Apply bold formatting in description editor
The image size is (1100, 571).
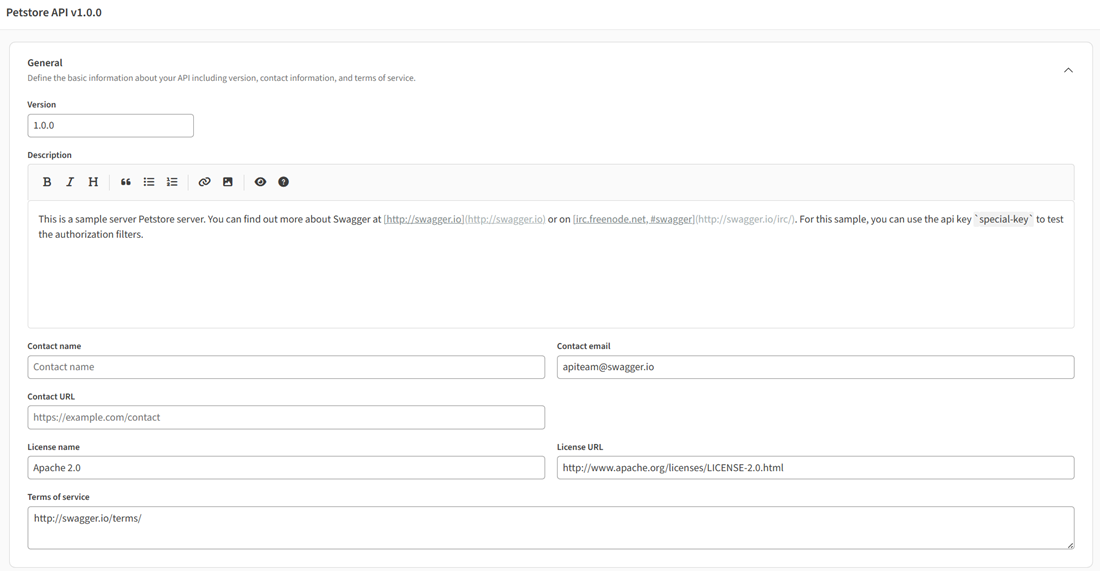point(47,182)
